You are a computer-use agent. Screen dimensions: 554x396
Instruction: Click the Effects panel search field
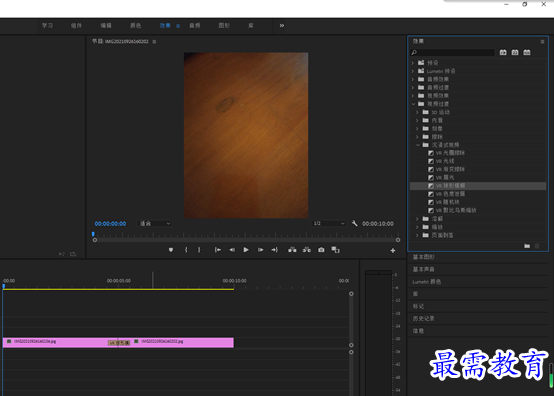[x=452, y=52]
